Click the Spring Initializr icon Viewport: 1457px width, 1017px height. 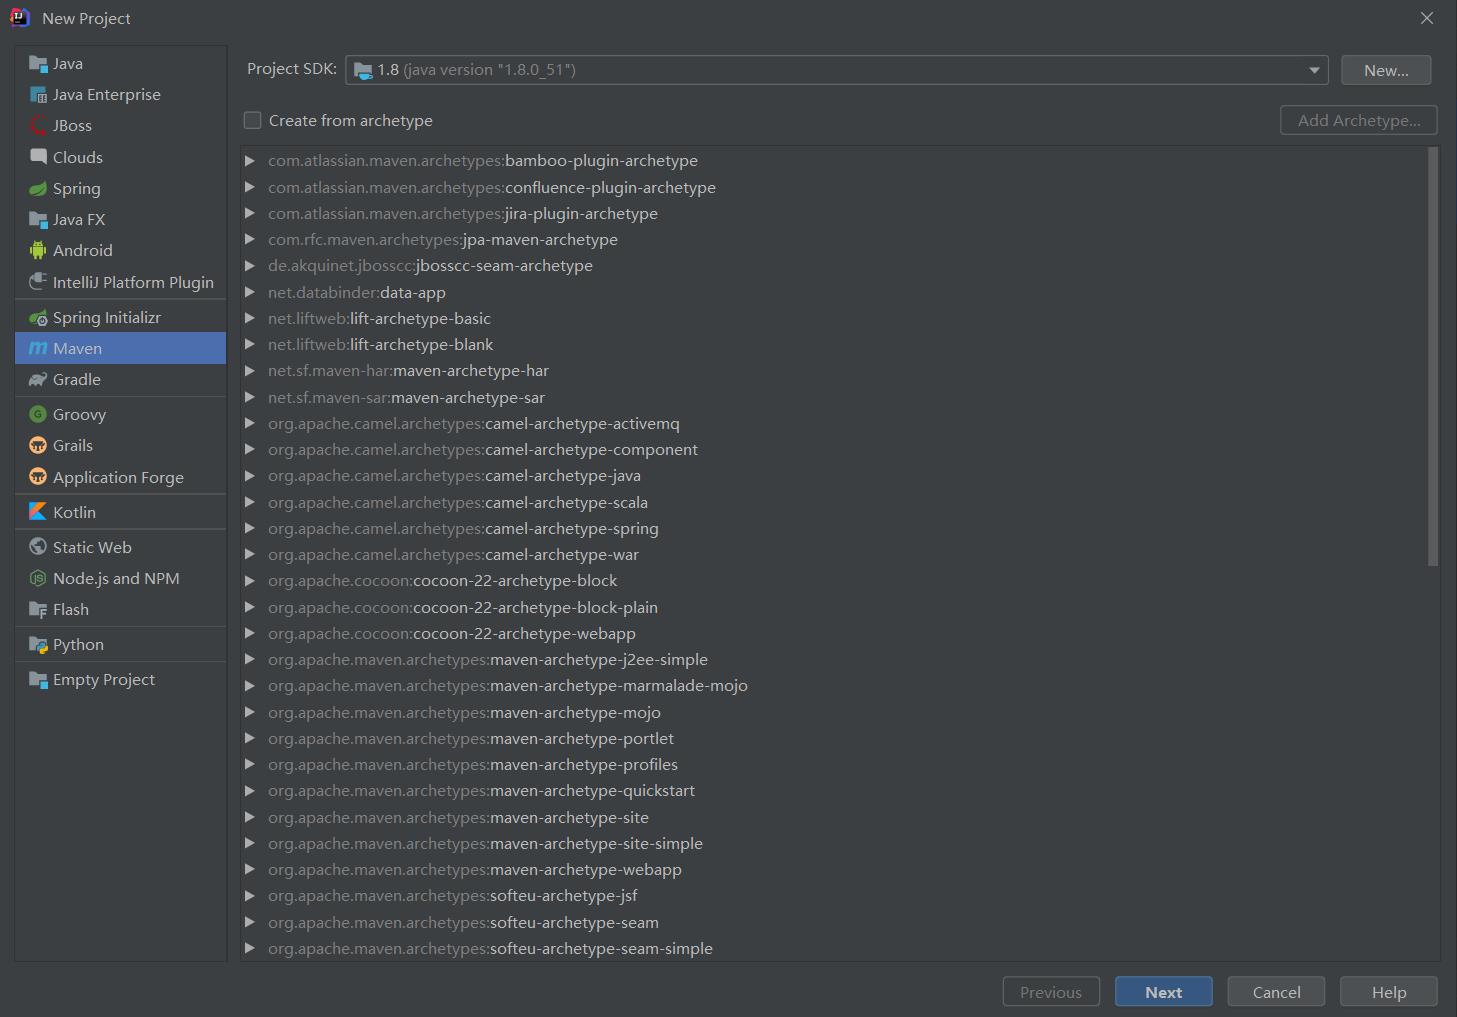point(38,318)
